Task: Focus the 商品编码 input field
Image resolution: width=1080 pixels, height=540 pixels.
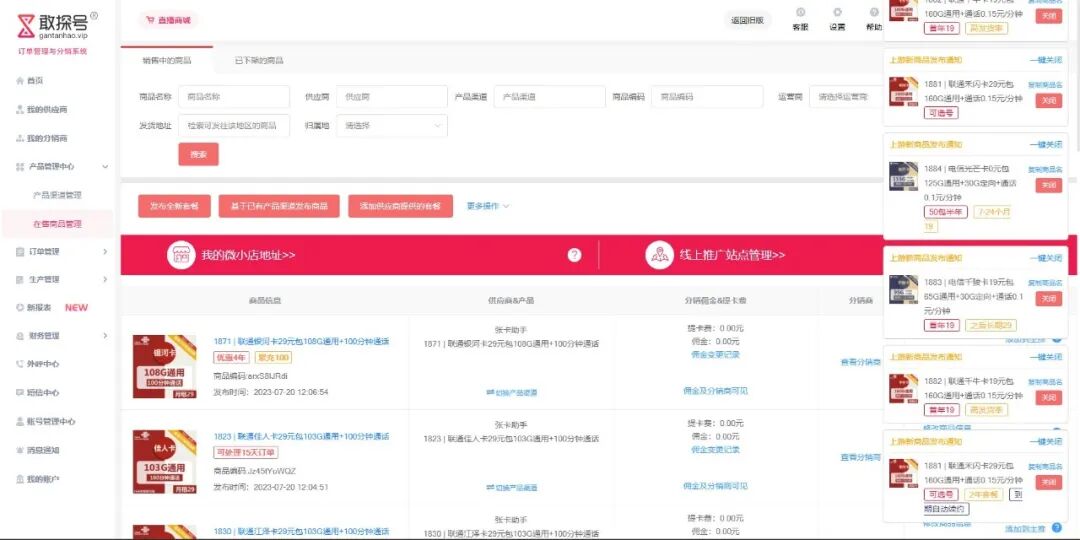Action: click(707, 97)
